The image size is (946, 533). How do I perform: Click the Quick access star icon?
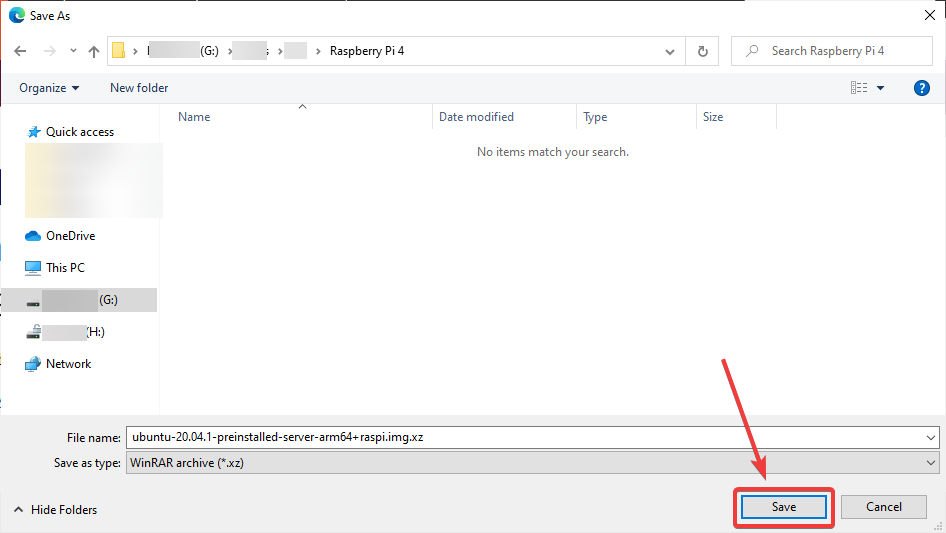pos(34,132)
